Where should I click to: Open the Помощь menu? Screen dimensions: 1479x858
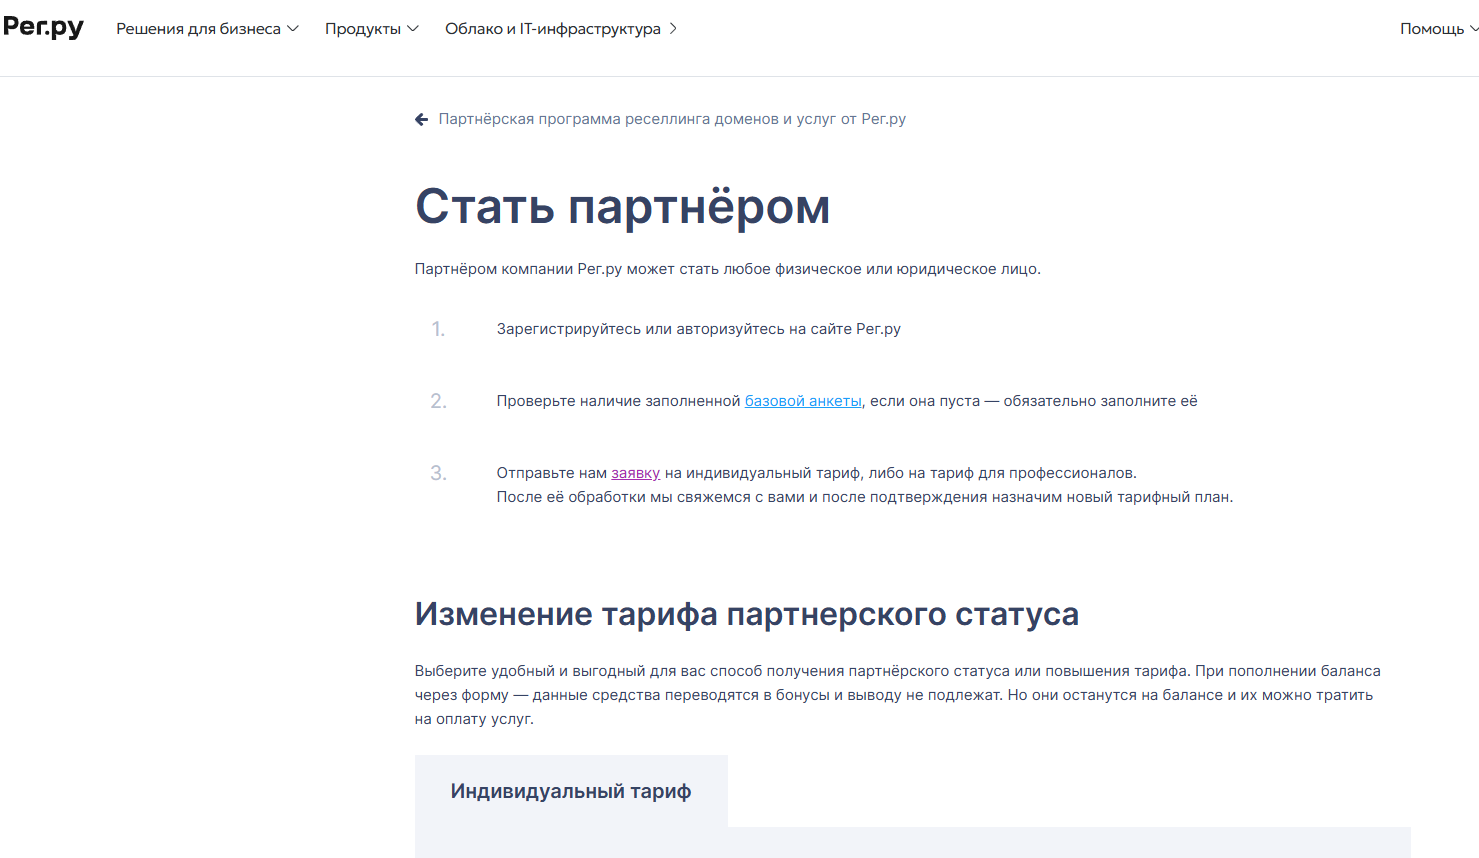tap(1431, 29)
